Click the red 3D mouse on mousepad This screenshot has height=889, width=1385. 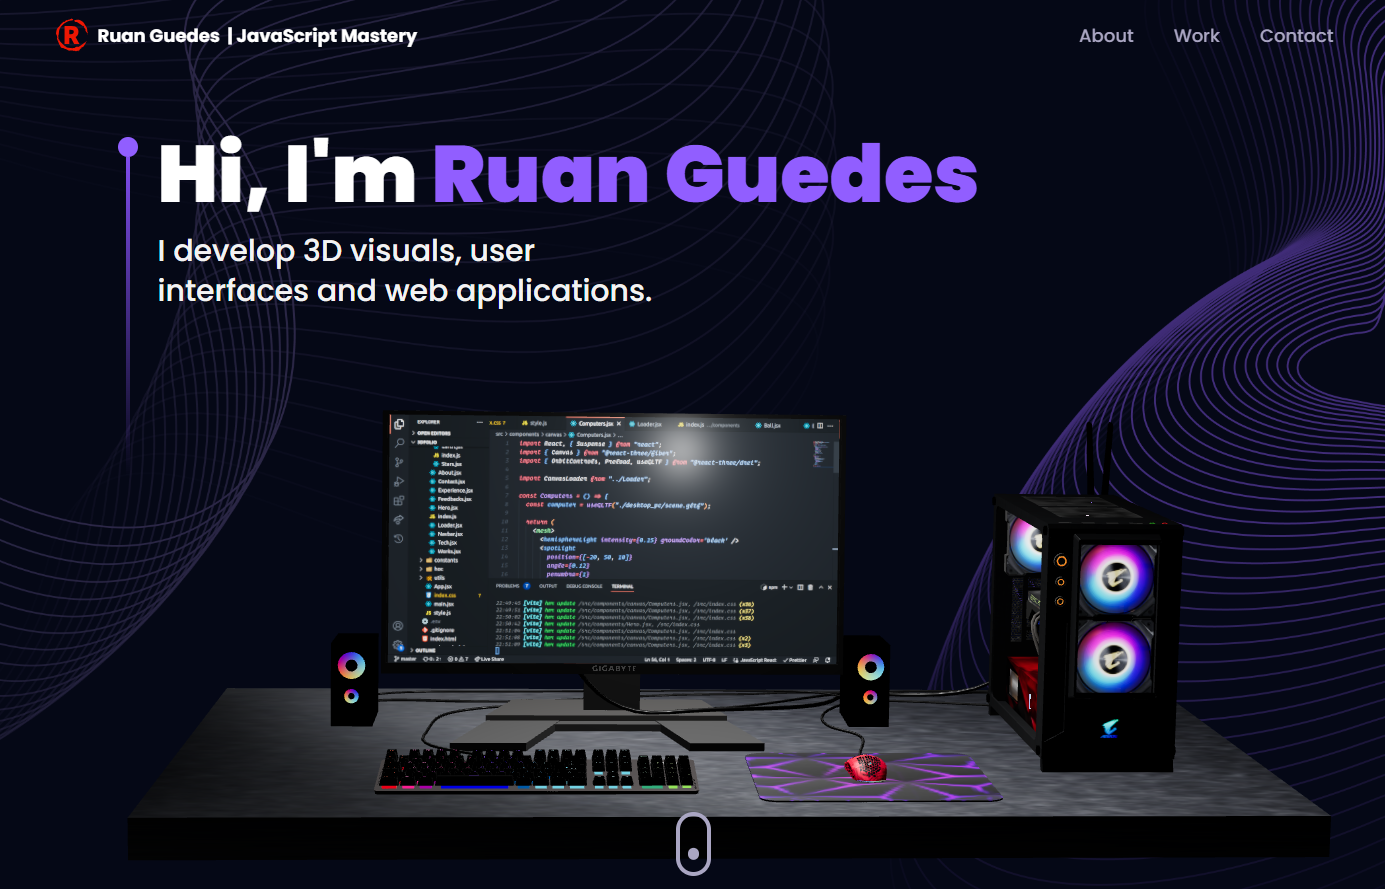866,768
